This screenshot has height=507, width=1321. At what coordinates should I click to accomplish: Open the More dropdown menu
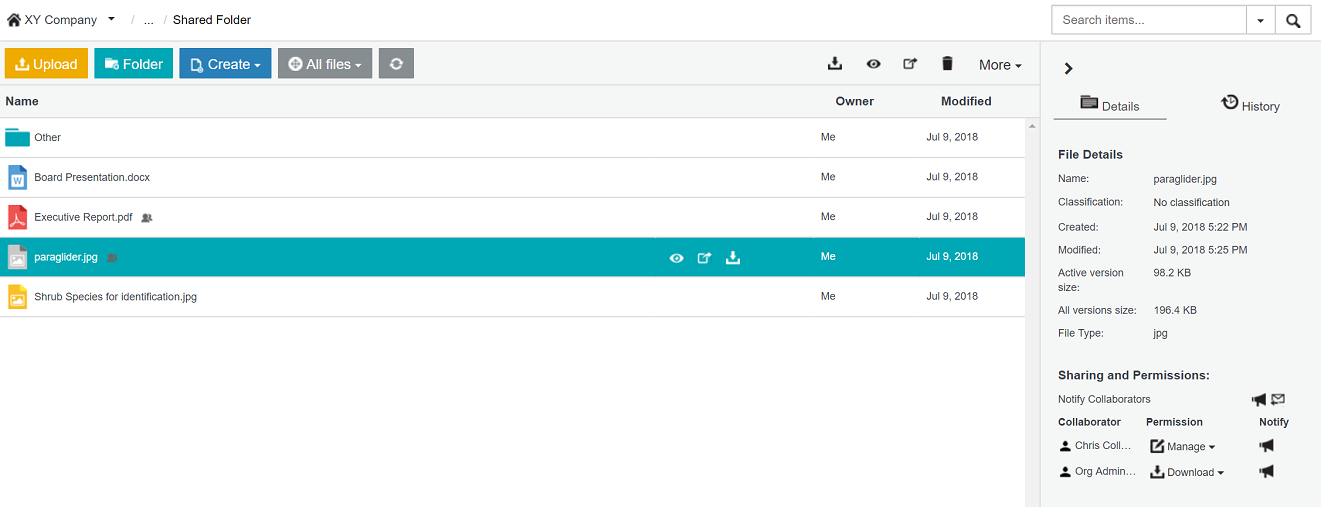point(1000,65)
